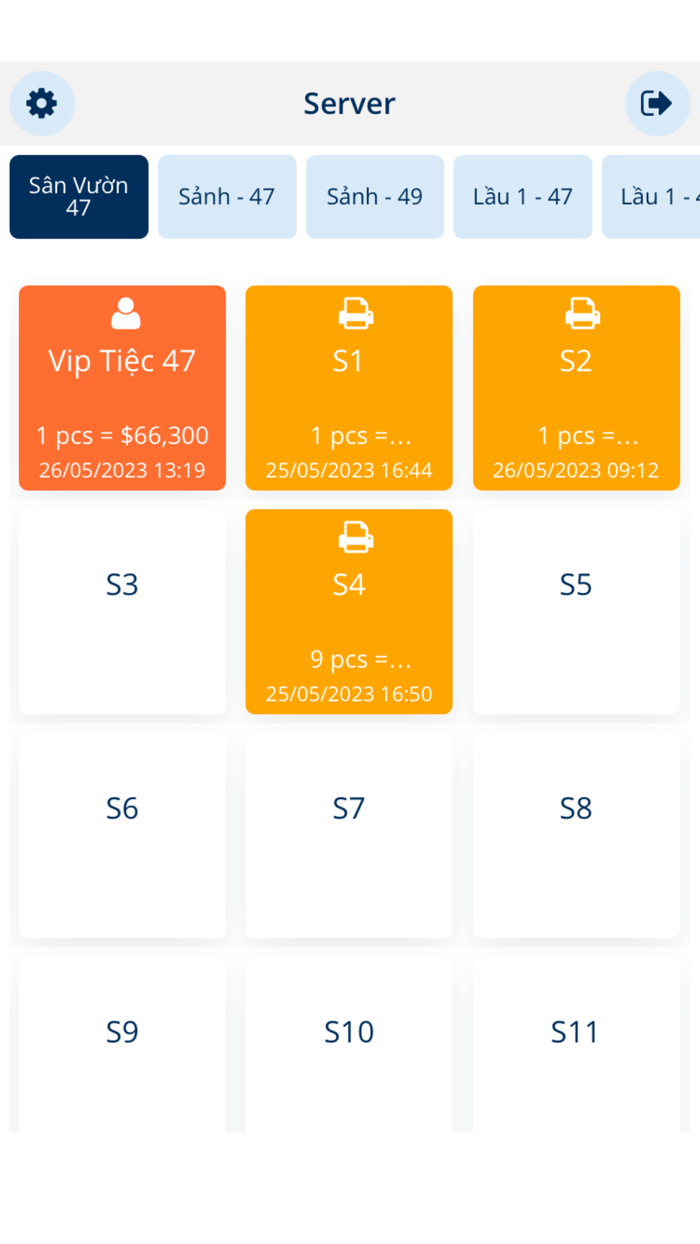
Task: Select the Sân Vườn 47 area tab
Action: click(x=79, y=196)
